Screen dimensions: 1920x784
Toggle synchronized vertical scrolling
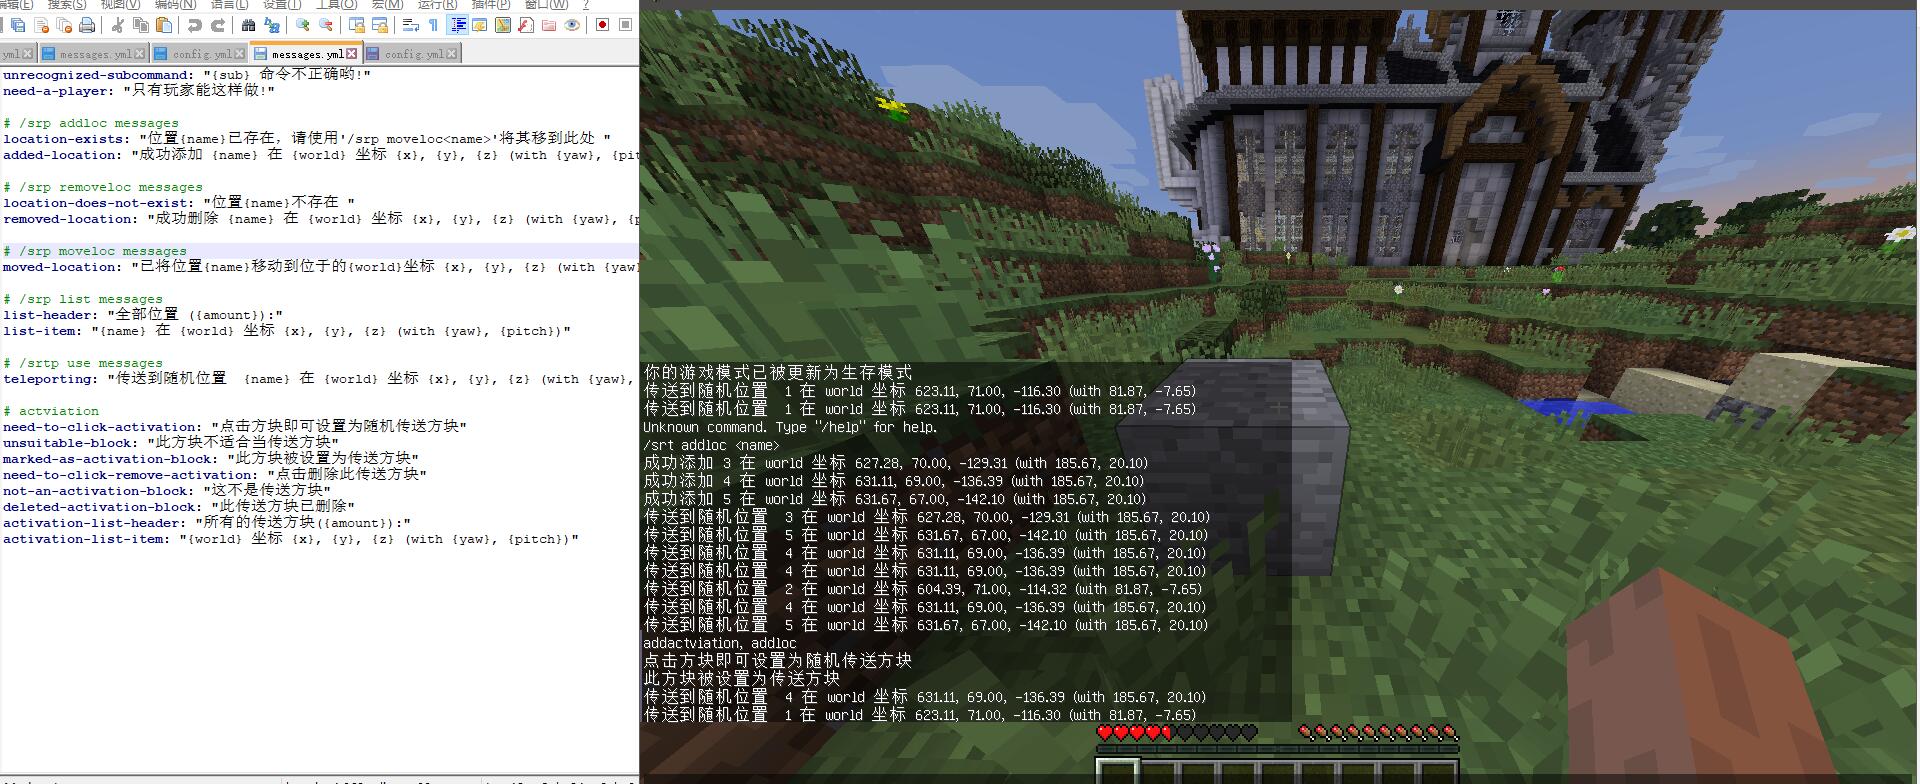[x=357, y=25]
